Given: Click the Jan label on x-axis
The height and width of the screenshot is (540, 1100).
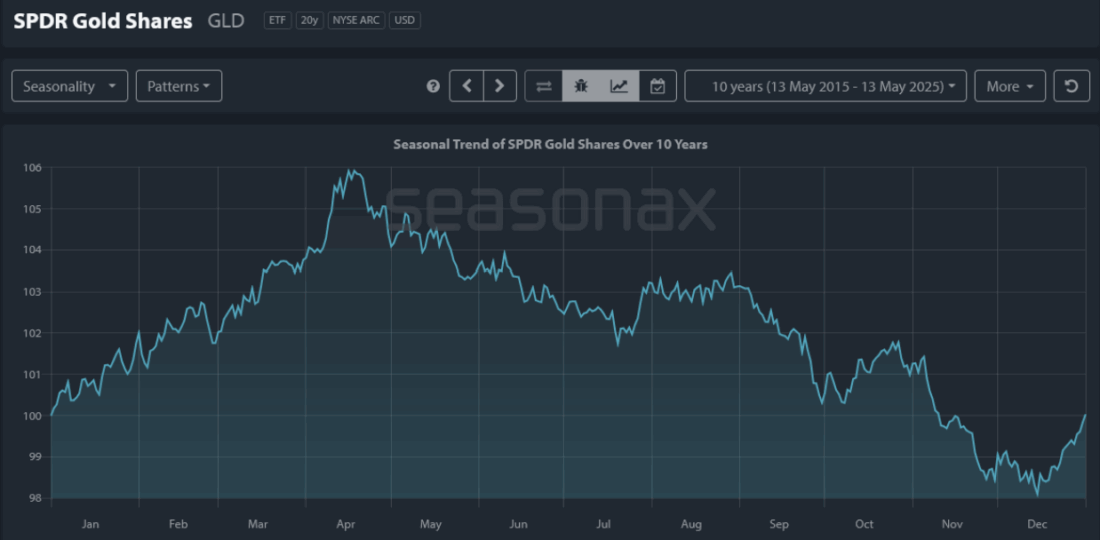Looking at the screenshot, I should click(x=90, y=525).
